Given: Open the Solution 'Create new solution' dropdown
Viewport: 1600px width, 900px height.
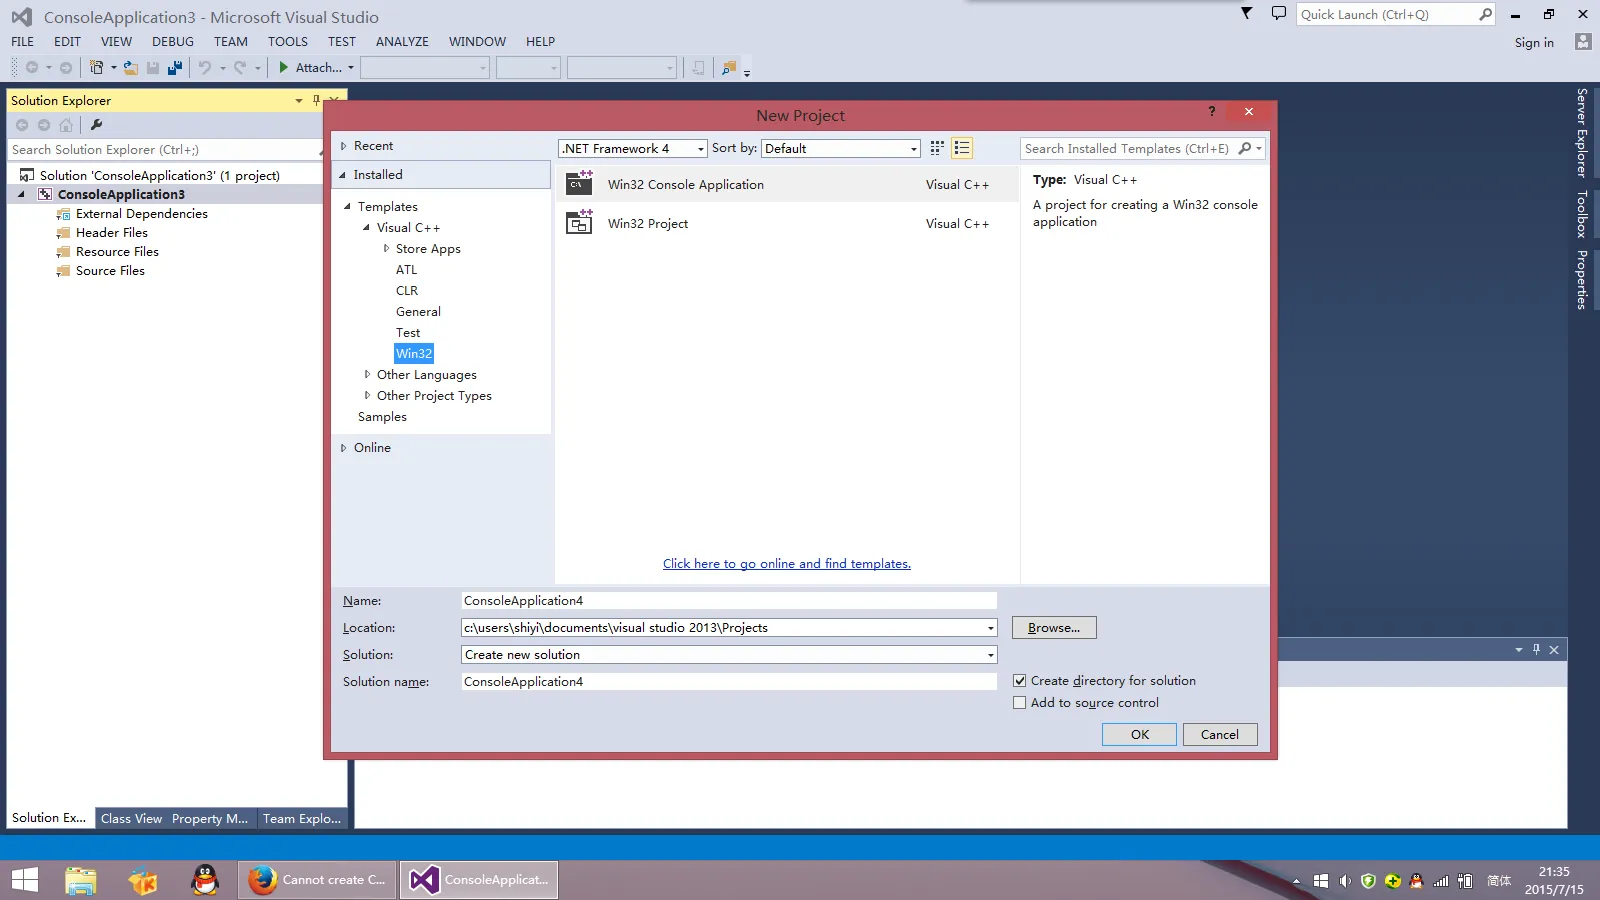Looking at the screenshot, I should tap(990, 655).
